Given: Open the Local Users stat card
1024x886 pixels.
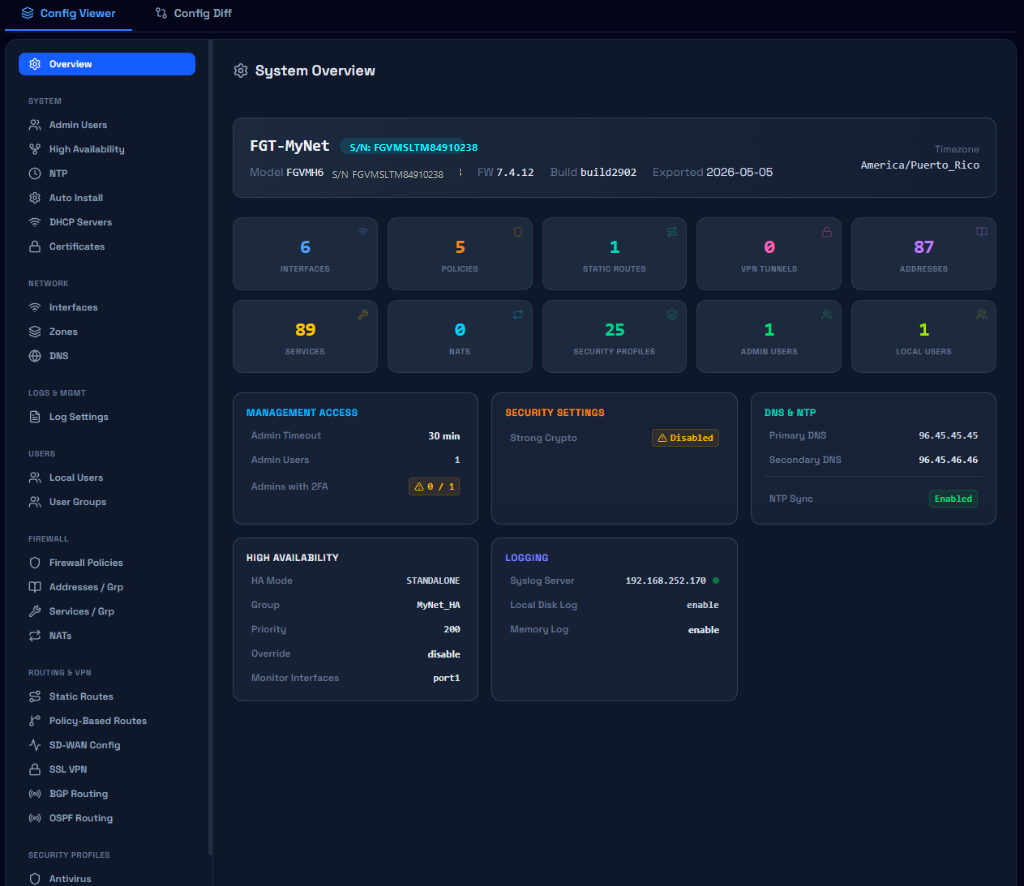Looking at the screenshot, I should coord(923,336).
